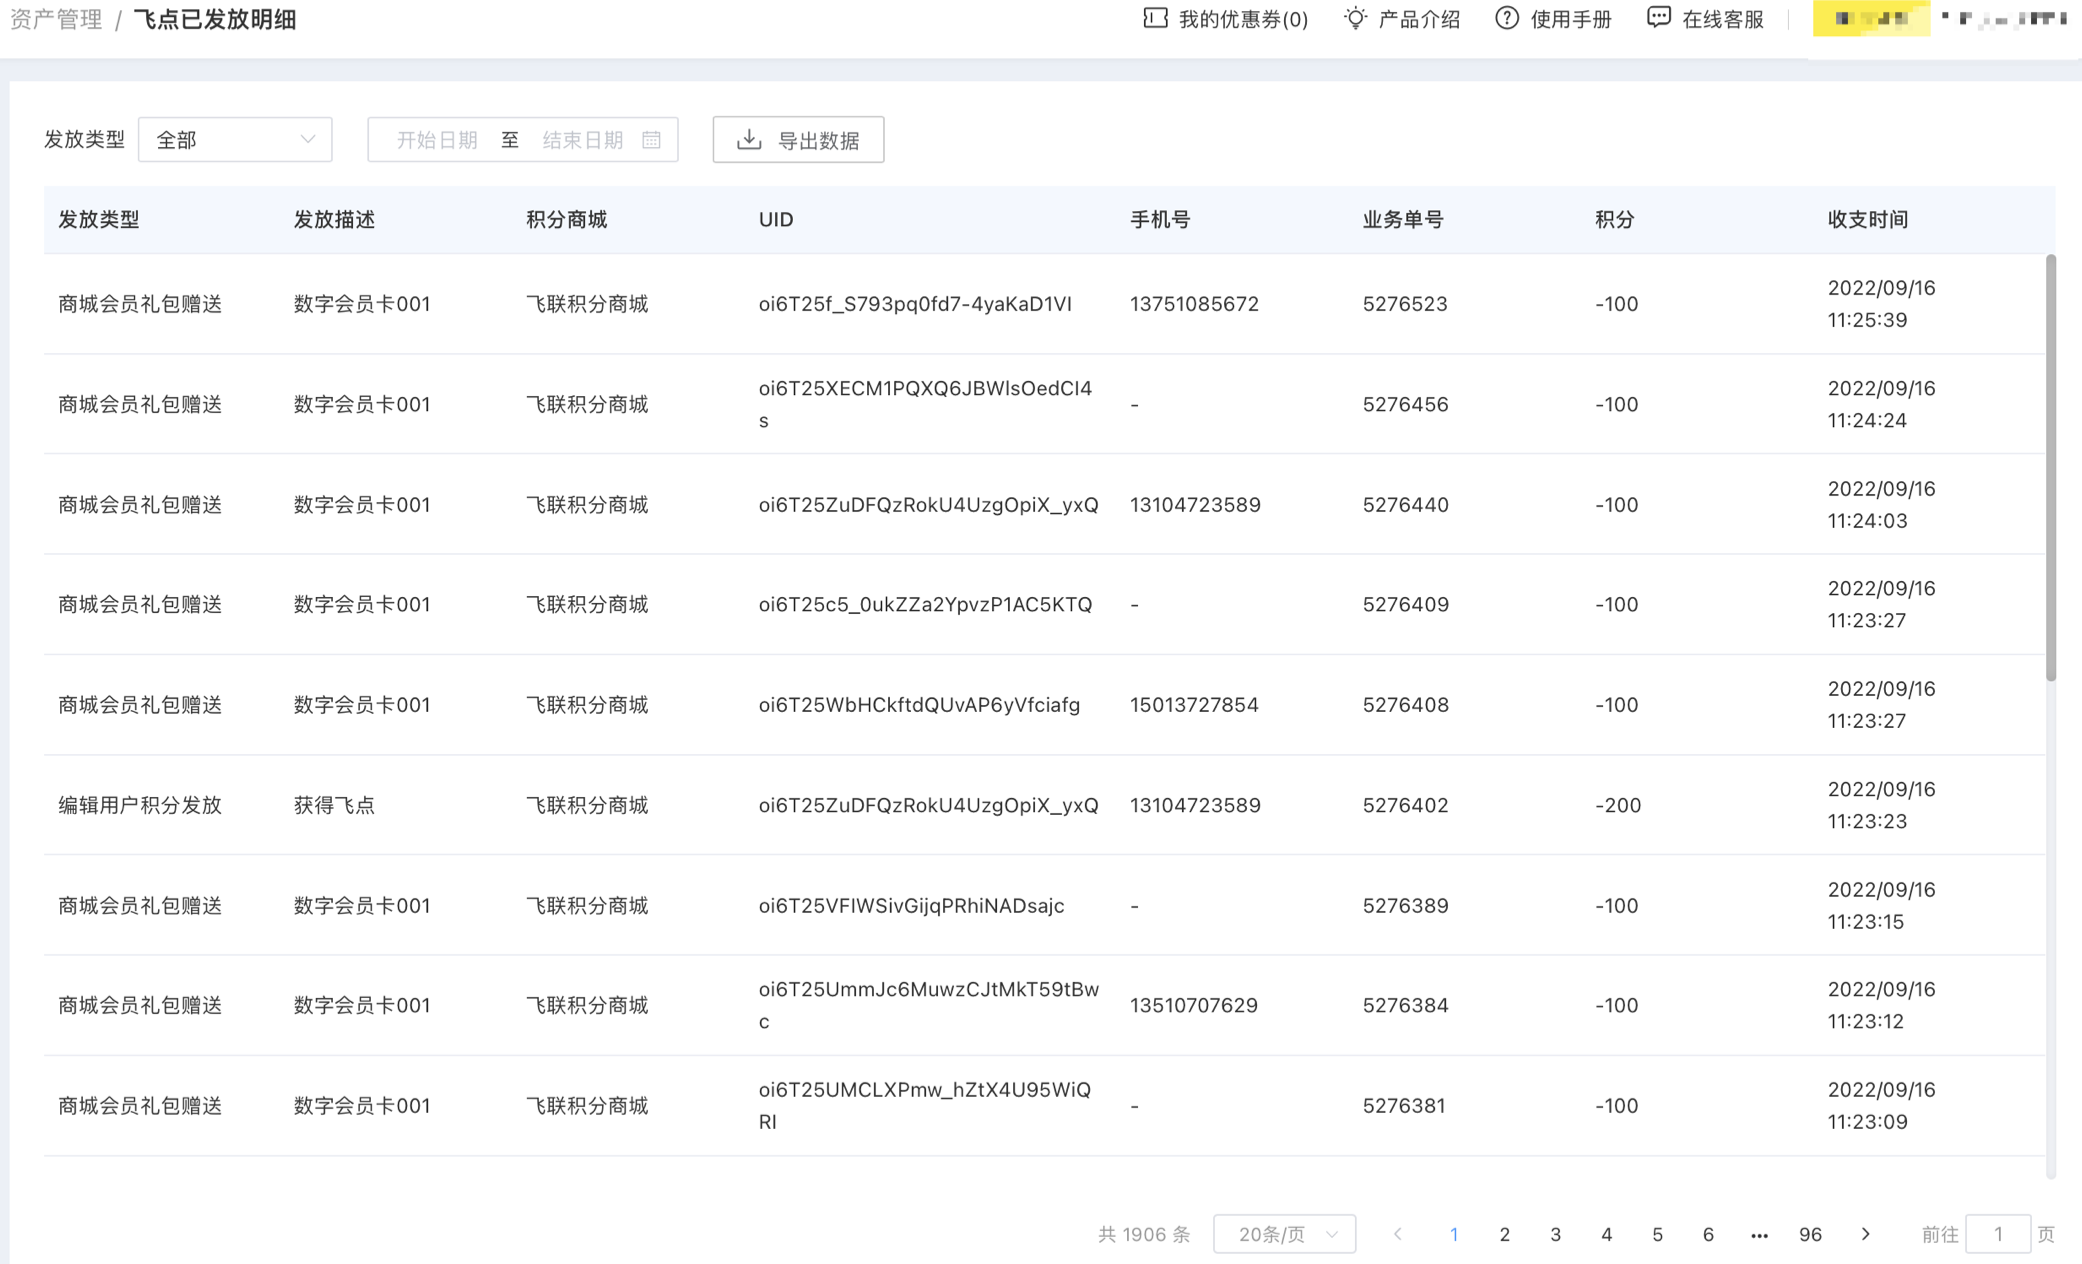Click the go-to page number input
This screenshot has height=1264, width=2082.
click(1997, 1234)
